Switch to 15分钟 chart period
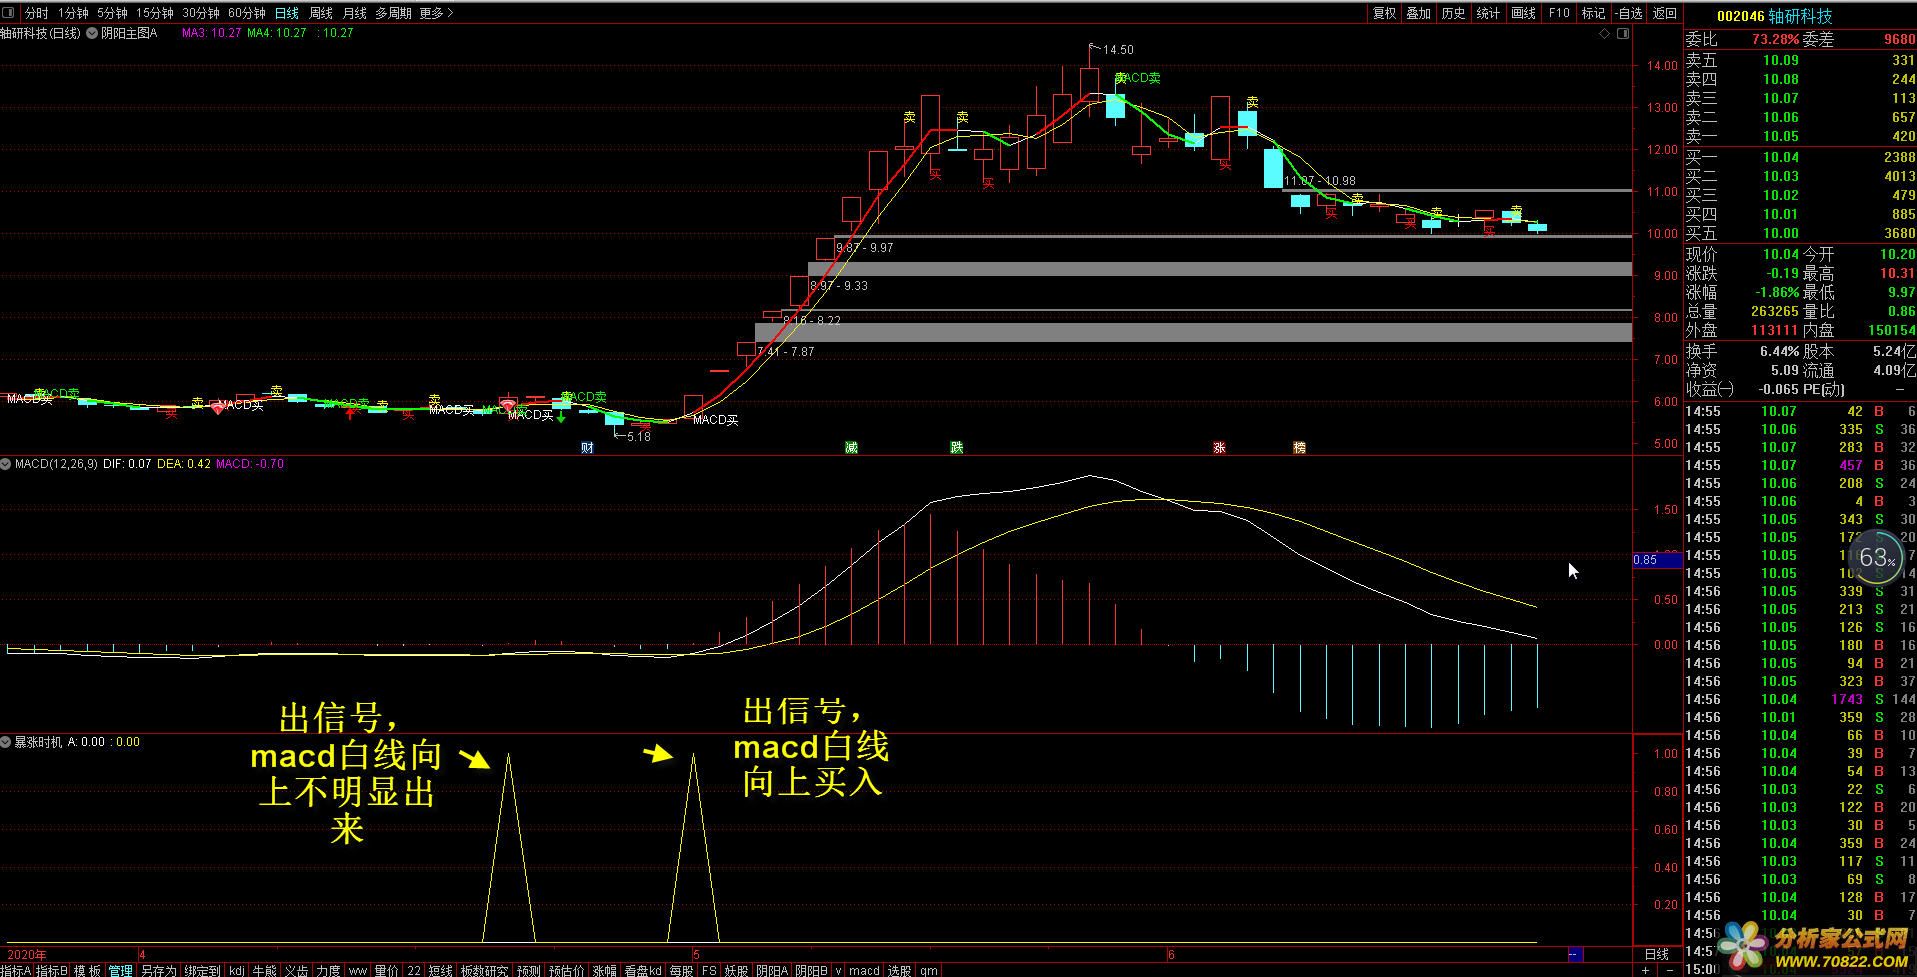1917x977 pixels. [x=154, y=13]
